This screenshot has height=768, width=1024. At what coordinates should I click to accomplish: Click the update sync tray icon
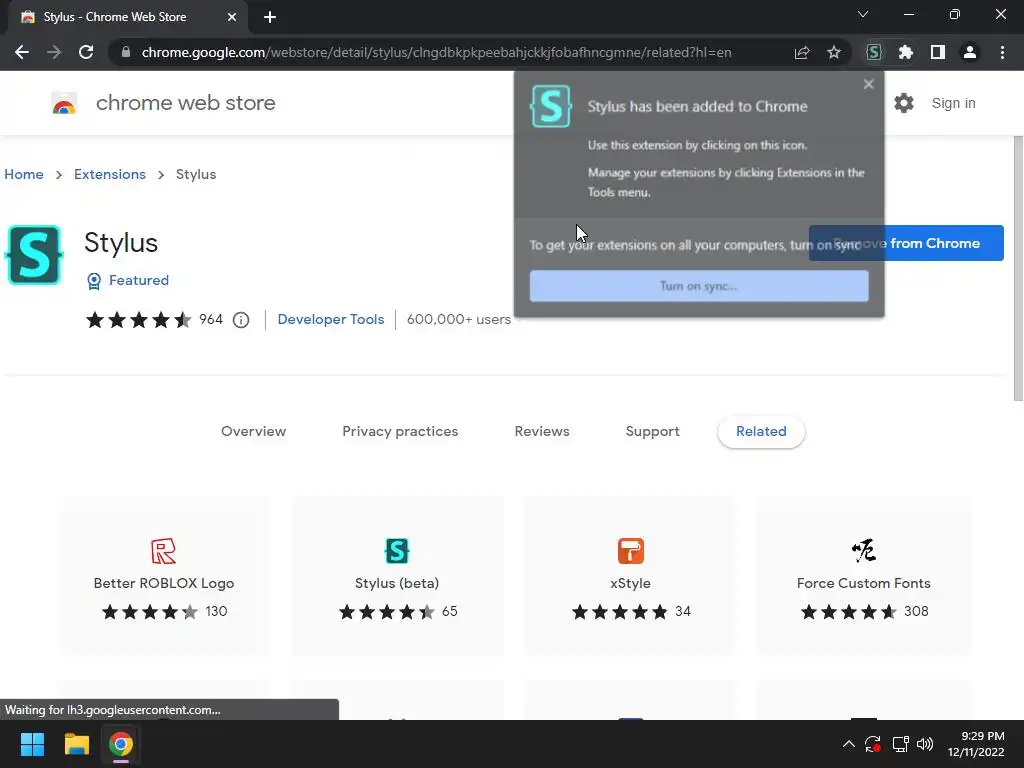(873, 744)
